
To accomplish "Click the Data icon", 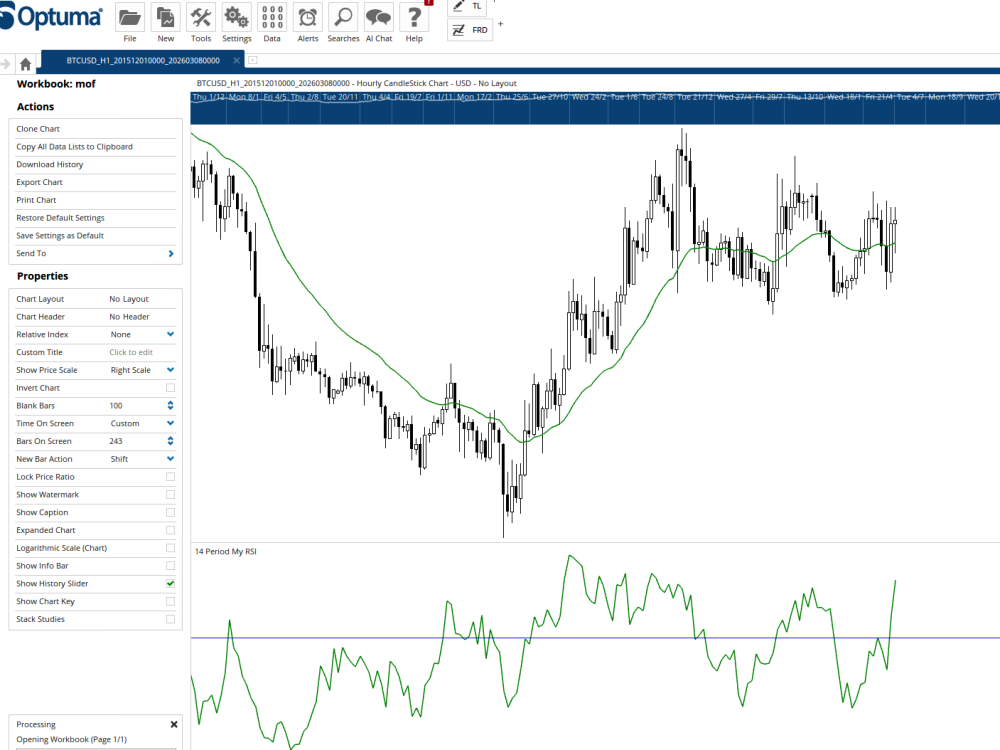I will [272, 18].
